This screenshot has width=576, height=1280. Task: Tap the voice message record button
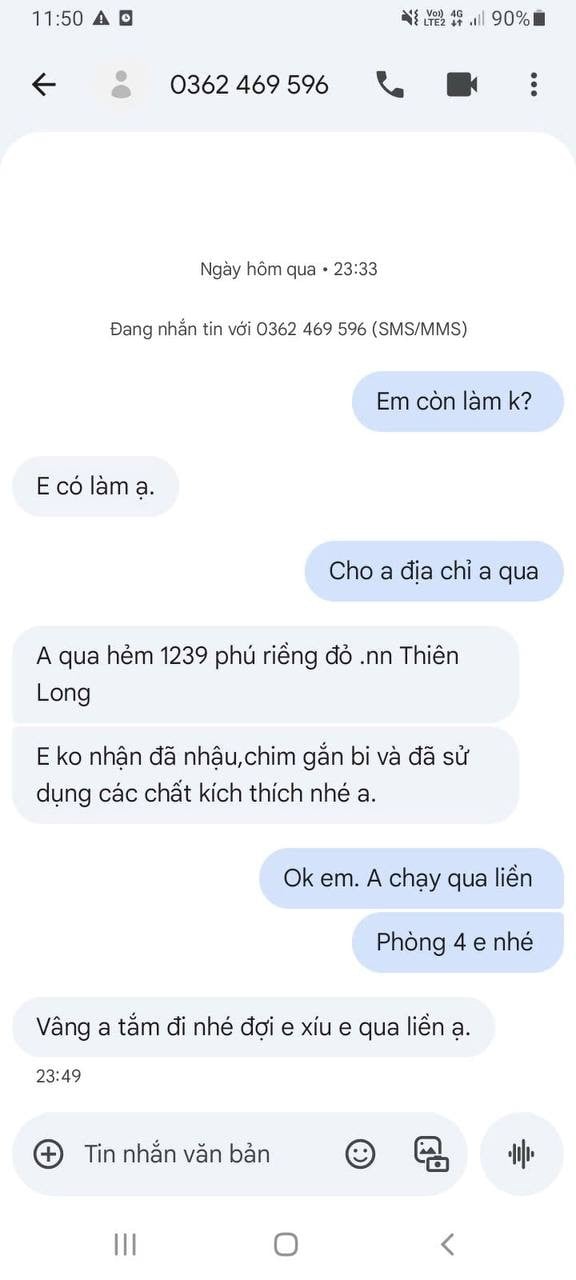point(521,1154)
